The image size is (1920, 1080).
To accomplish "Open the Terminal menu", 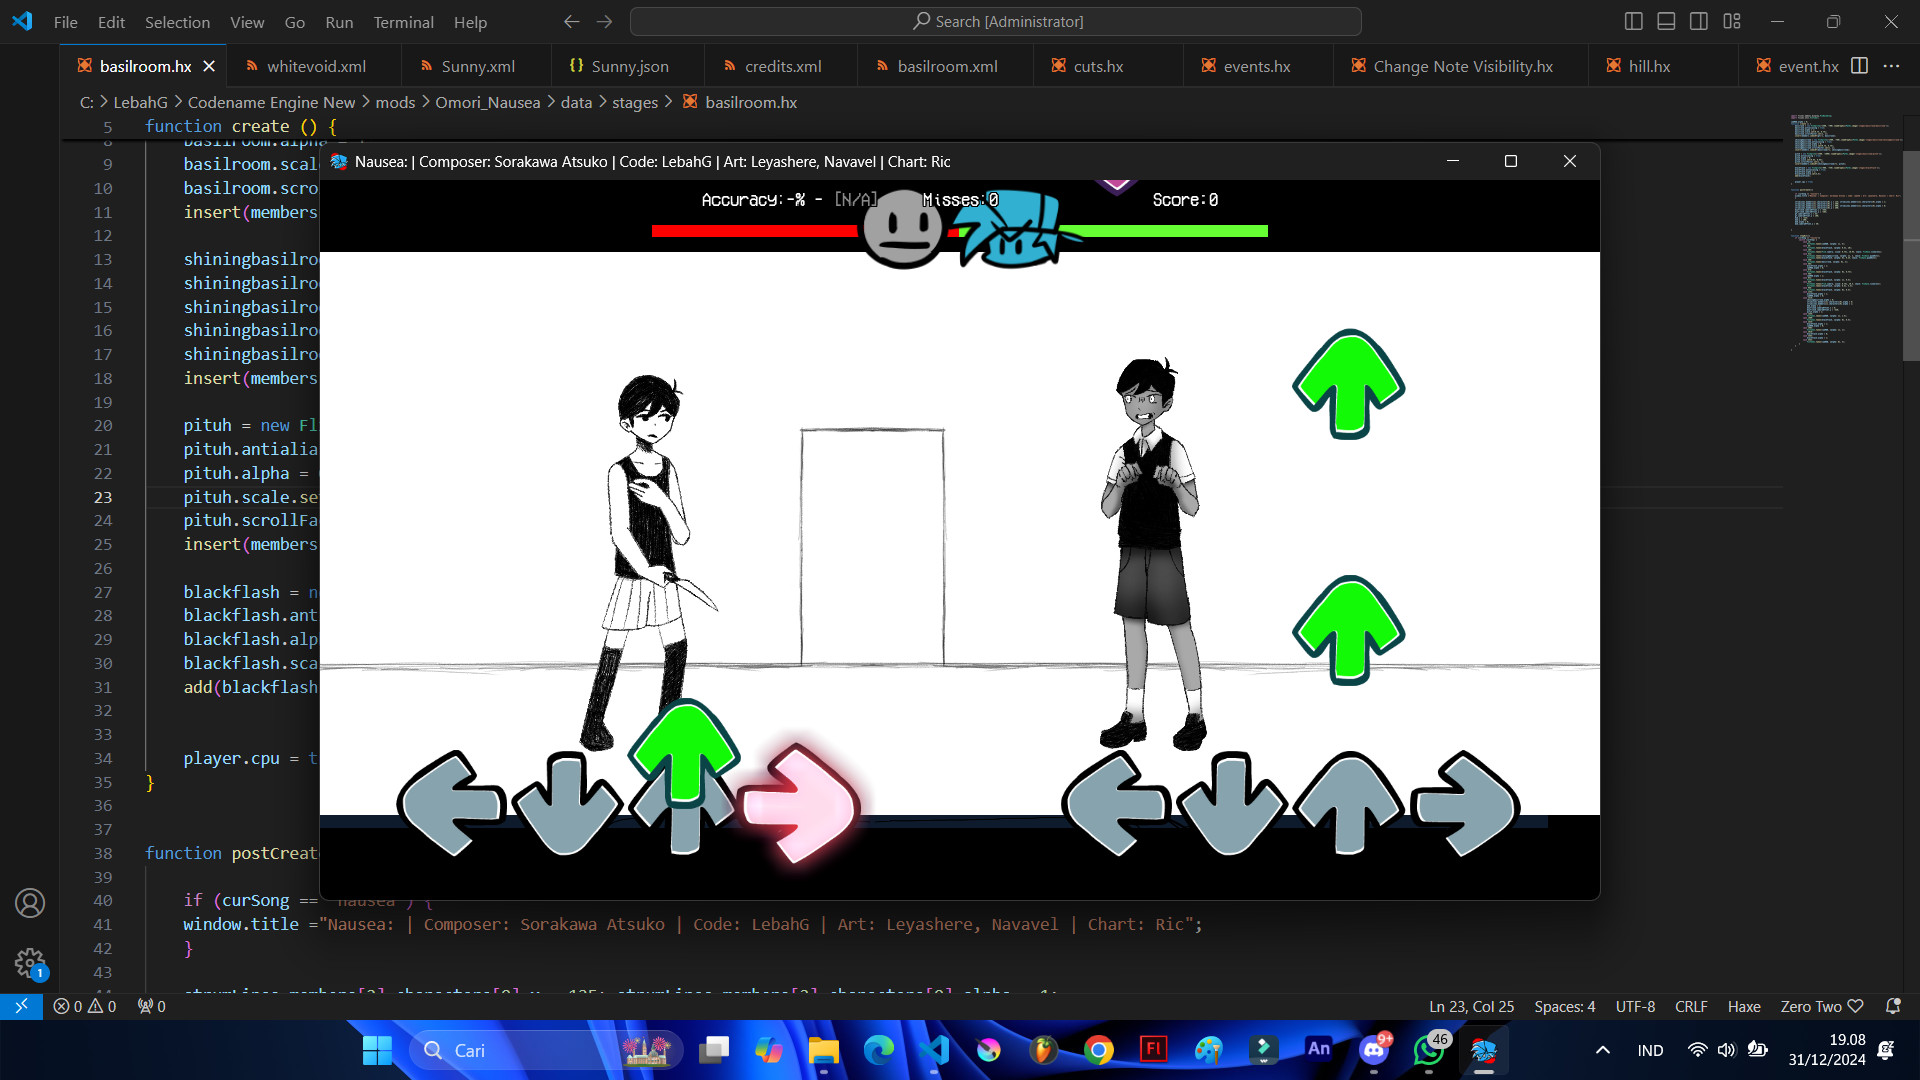I will point(403,21).
